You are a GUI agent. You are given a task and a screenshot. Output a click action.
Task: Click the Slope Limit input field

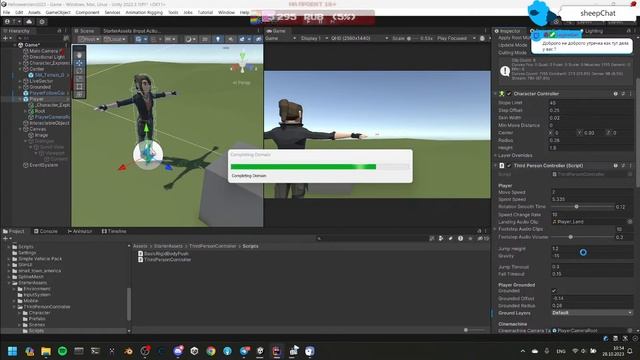click(591, 103)
